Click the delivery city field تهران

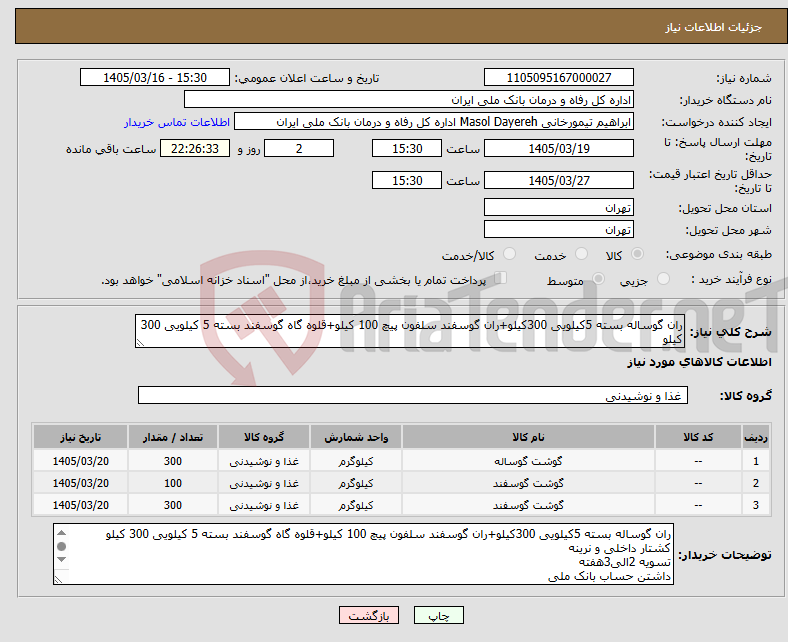tap(558, 229)
